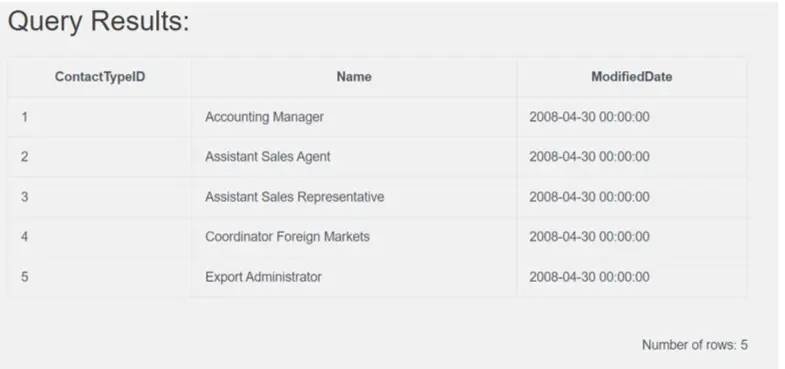This screenshot has height=369, width=785.
Task: Click ContactTypeID value 2 cell
Action: tap(100, 157)
